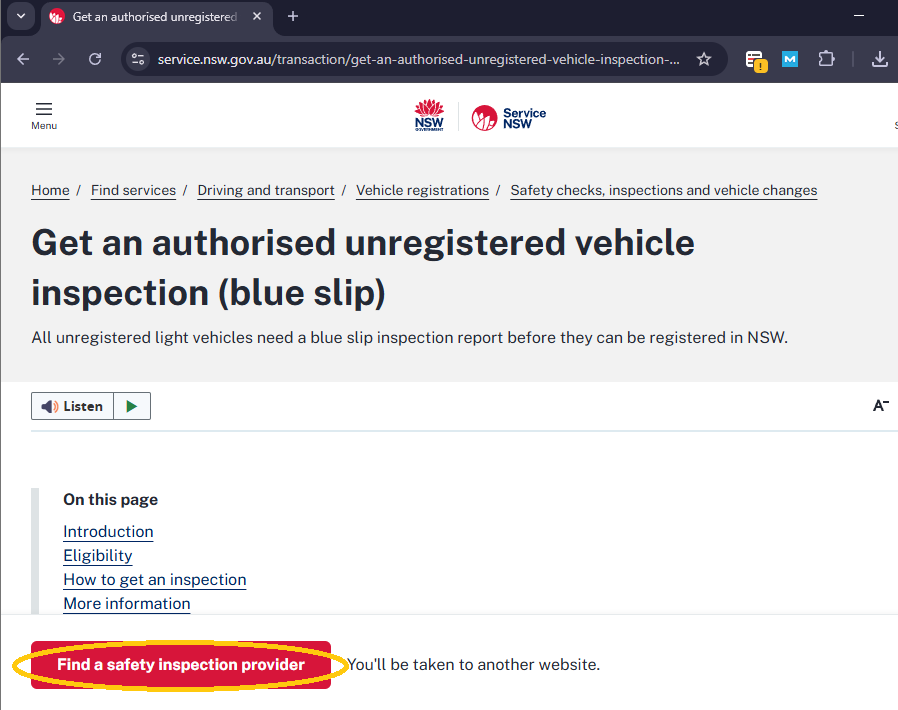898x710 pixels.
Task: Open the Eligibility page link
Action: pyautogui.click(x=98, y=555)
